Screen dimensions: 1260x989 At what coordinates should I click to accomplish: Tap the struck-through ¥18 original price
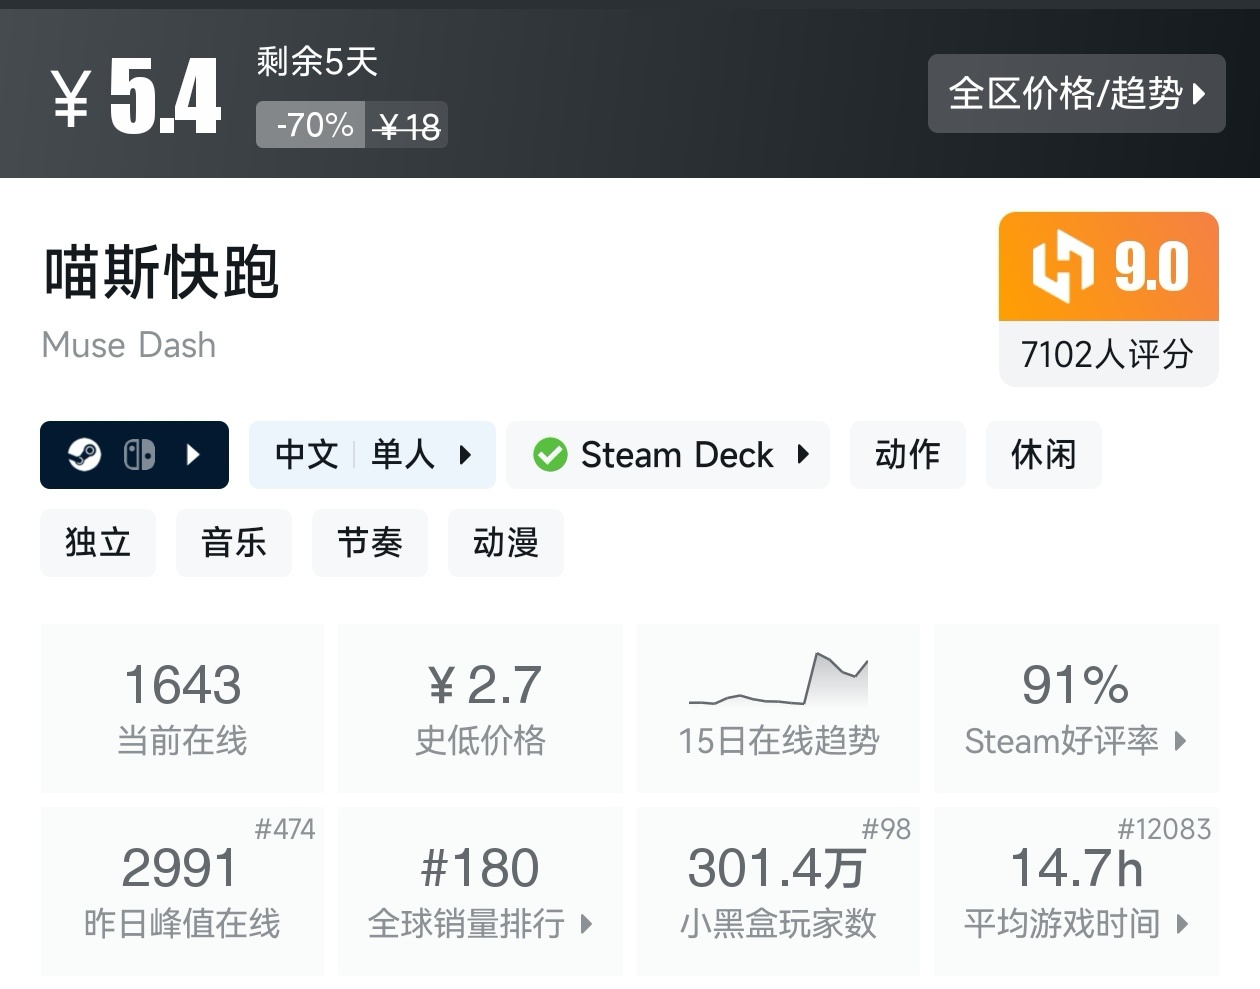(x=407, y=127)
